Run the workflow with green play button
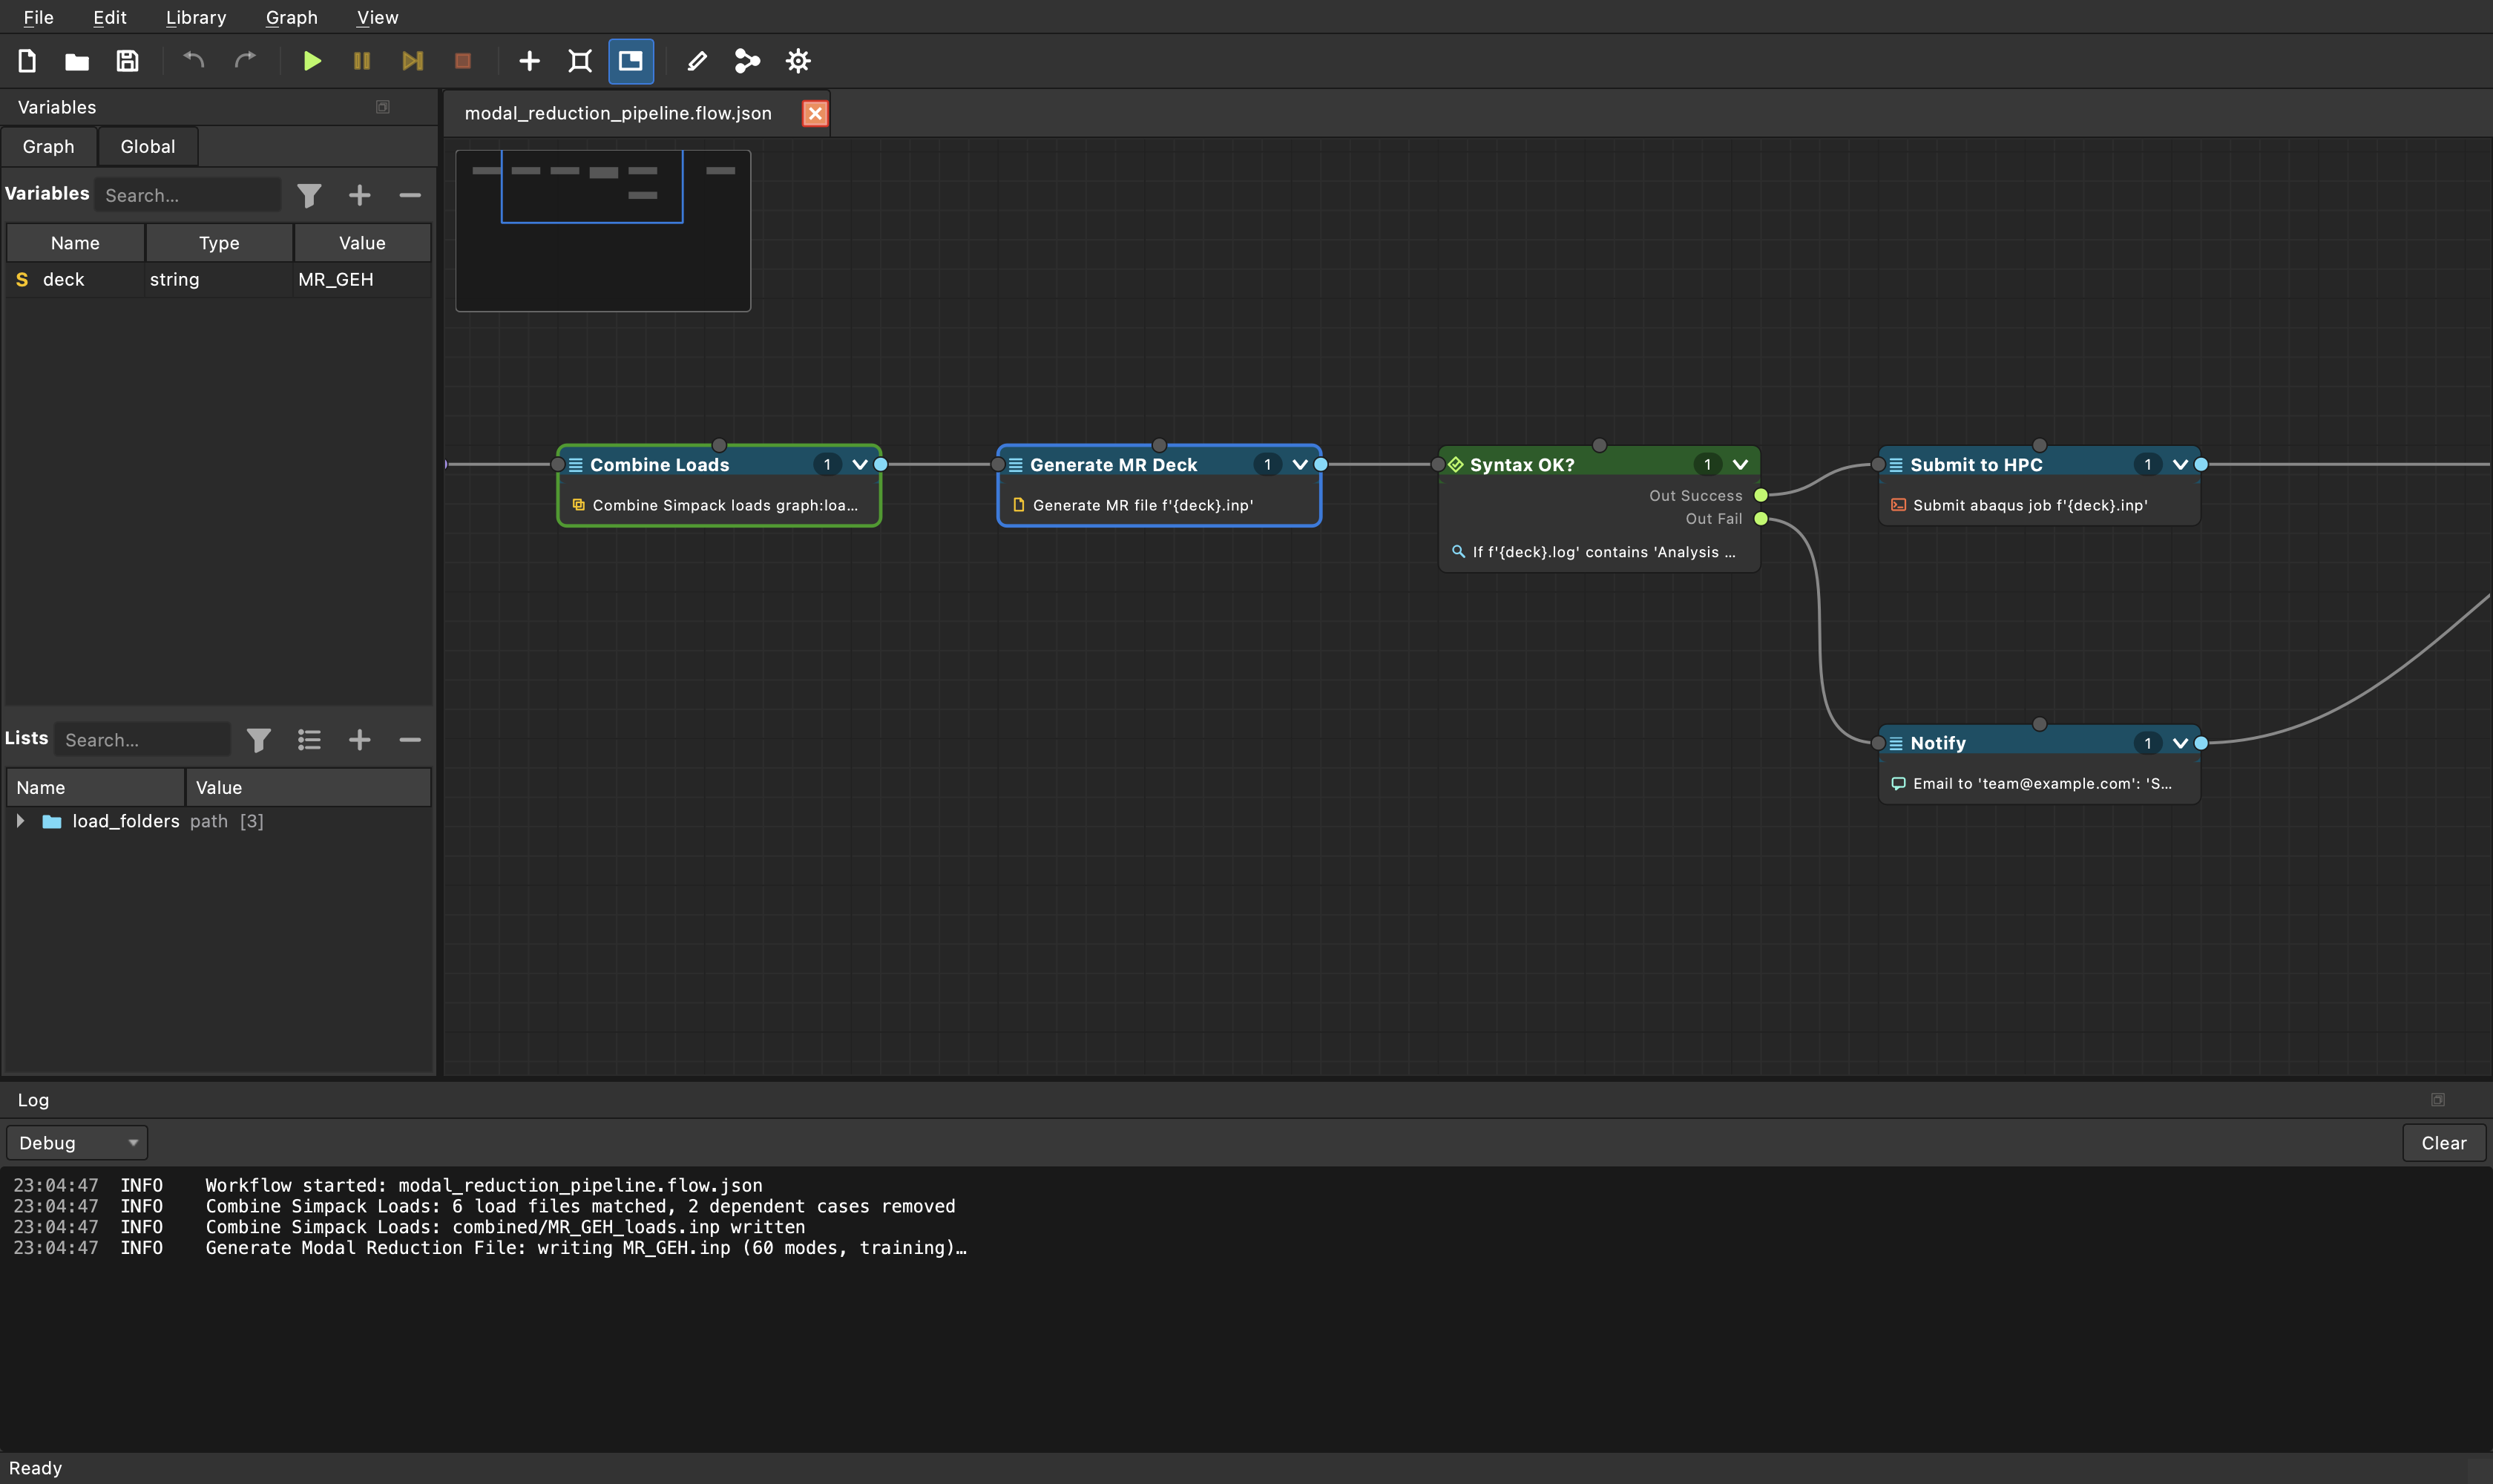This screenshot has width=2493, height=1484. 312,61
